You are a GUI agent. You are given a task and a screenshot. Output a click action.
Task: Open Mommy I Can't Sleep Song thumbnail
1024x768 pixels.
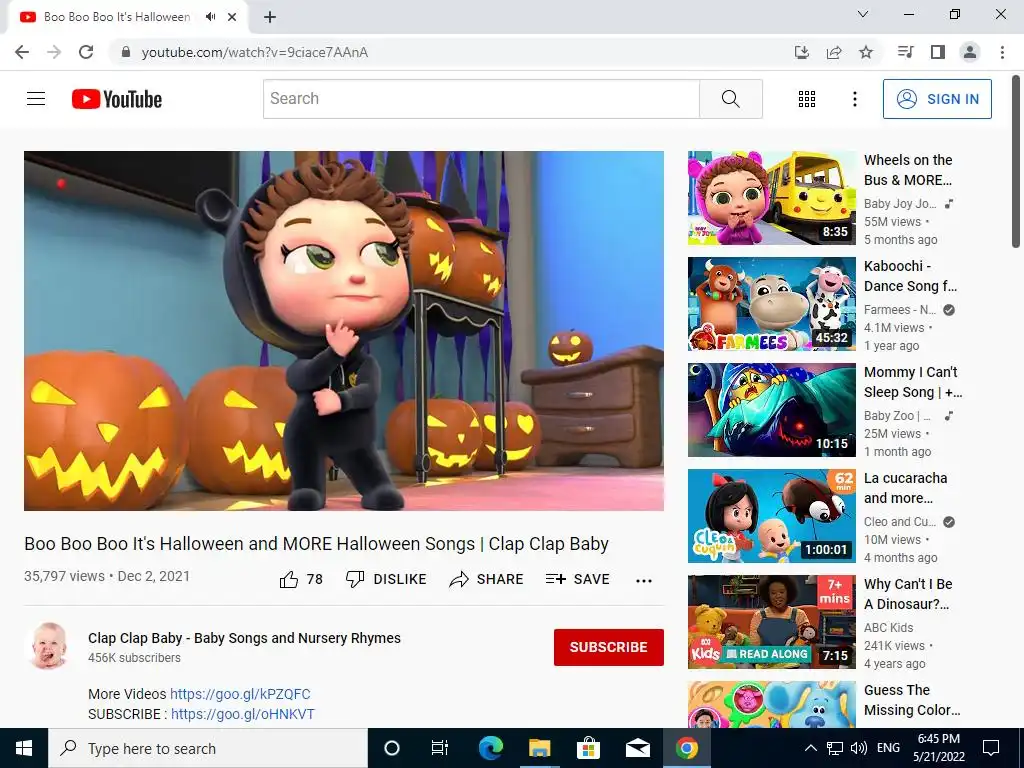pos(771,409)
